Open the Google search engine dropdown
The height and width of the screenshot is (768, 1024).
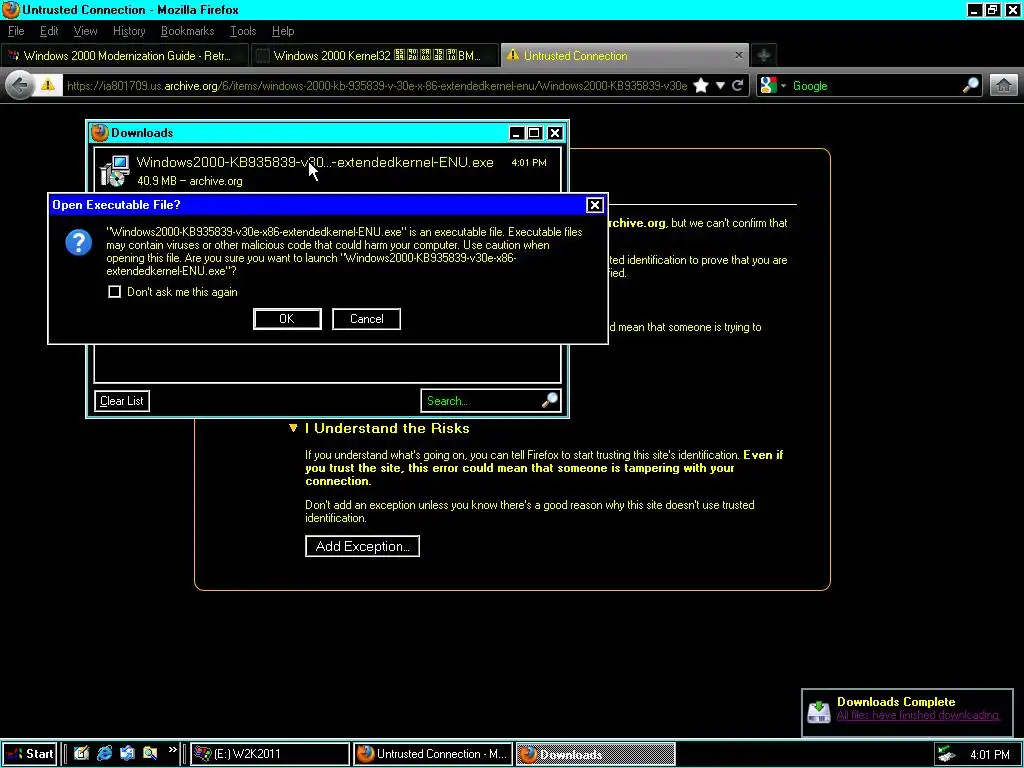click(773, 86)
